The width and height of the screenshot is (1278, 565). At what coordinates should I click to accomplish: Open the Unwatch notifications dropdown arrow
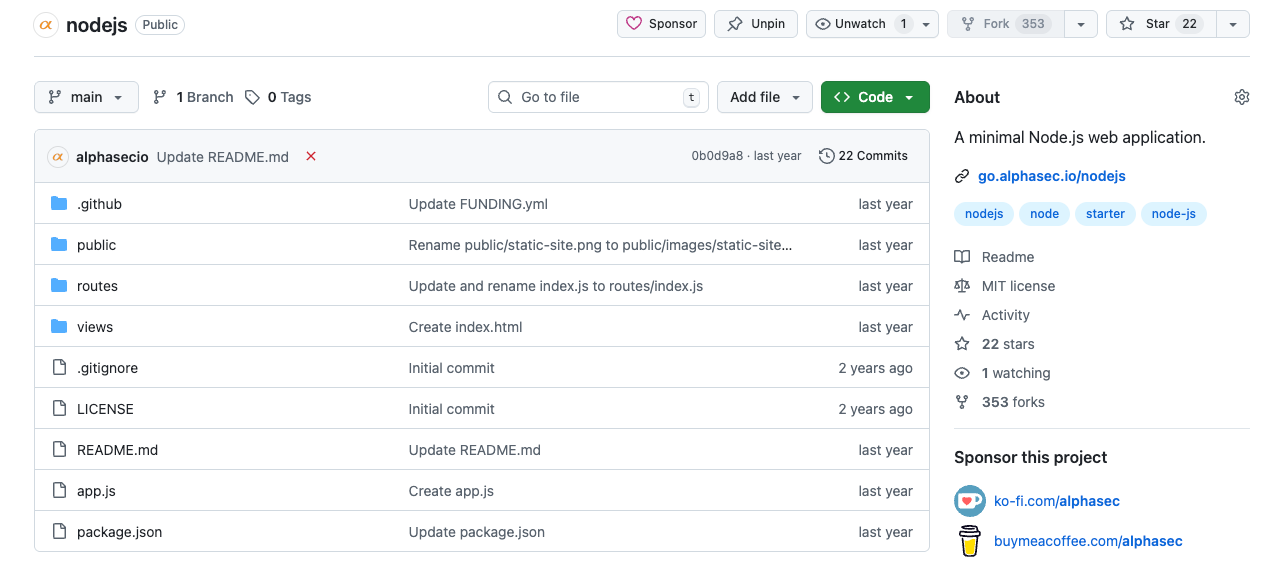[x=927, y=24]
